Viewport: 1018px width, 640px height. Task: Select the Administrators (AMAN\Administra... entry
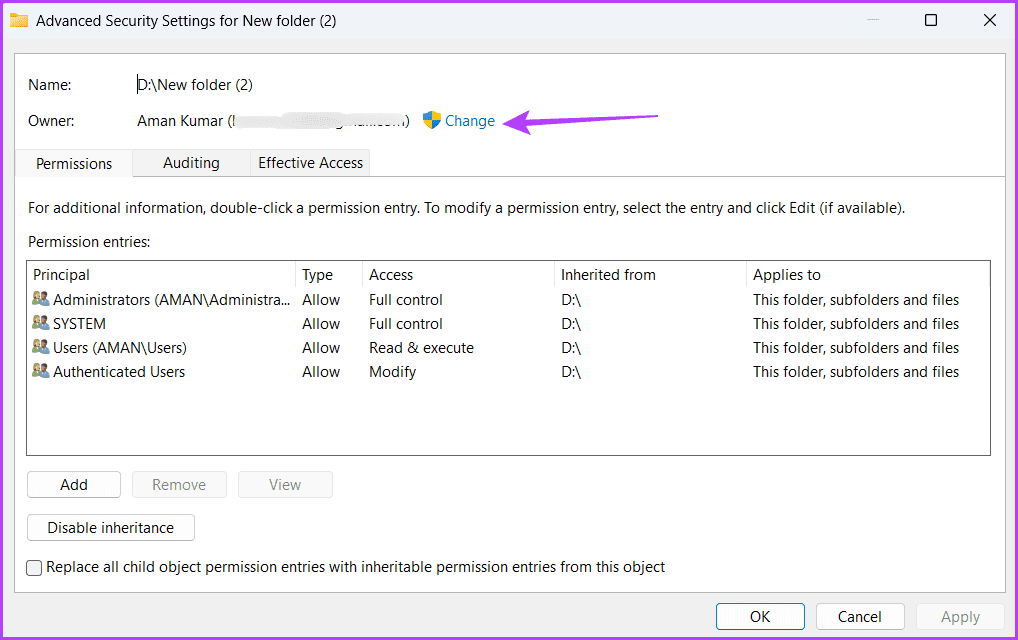[508, 299]
